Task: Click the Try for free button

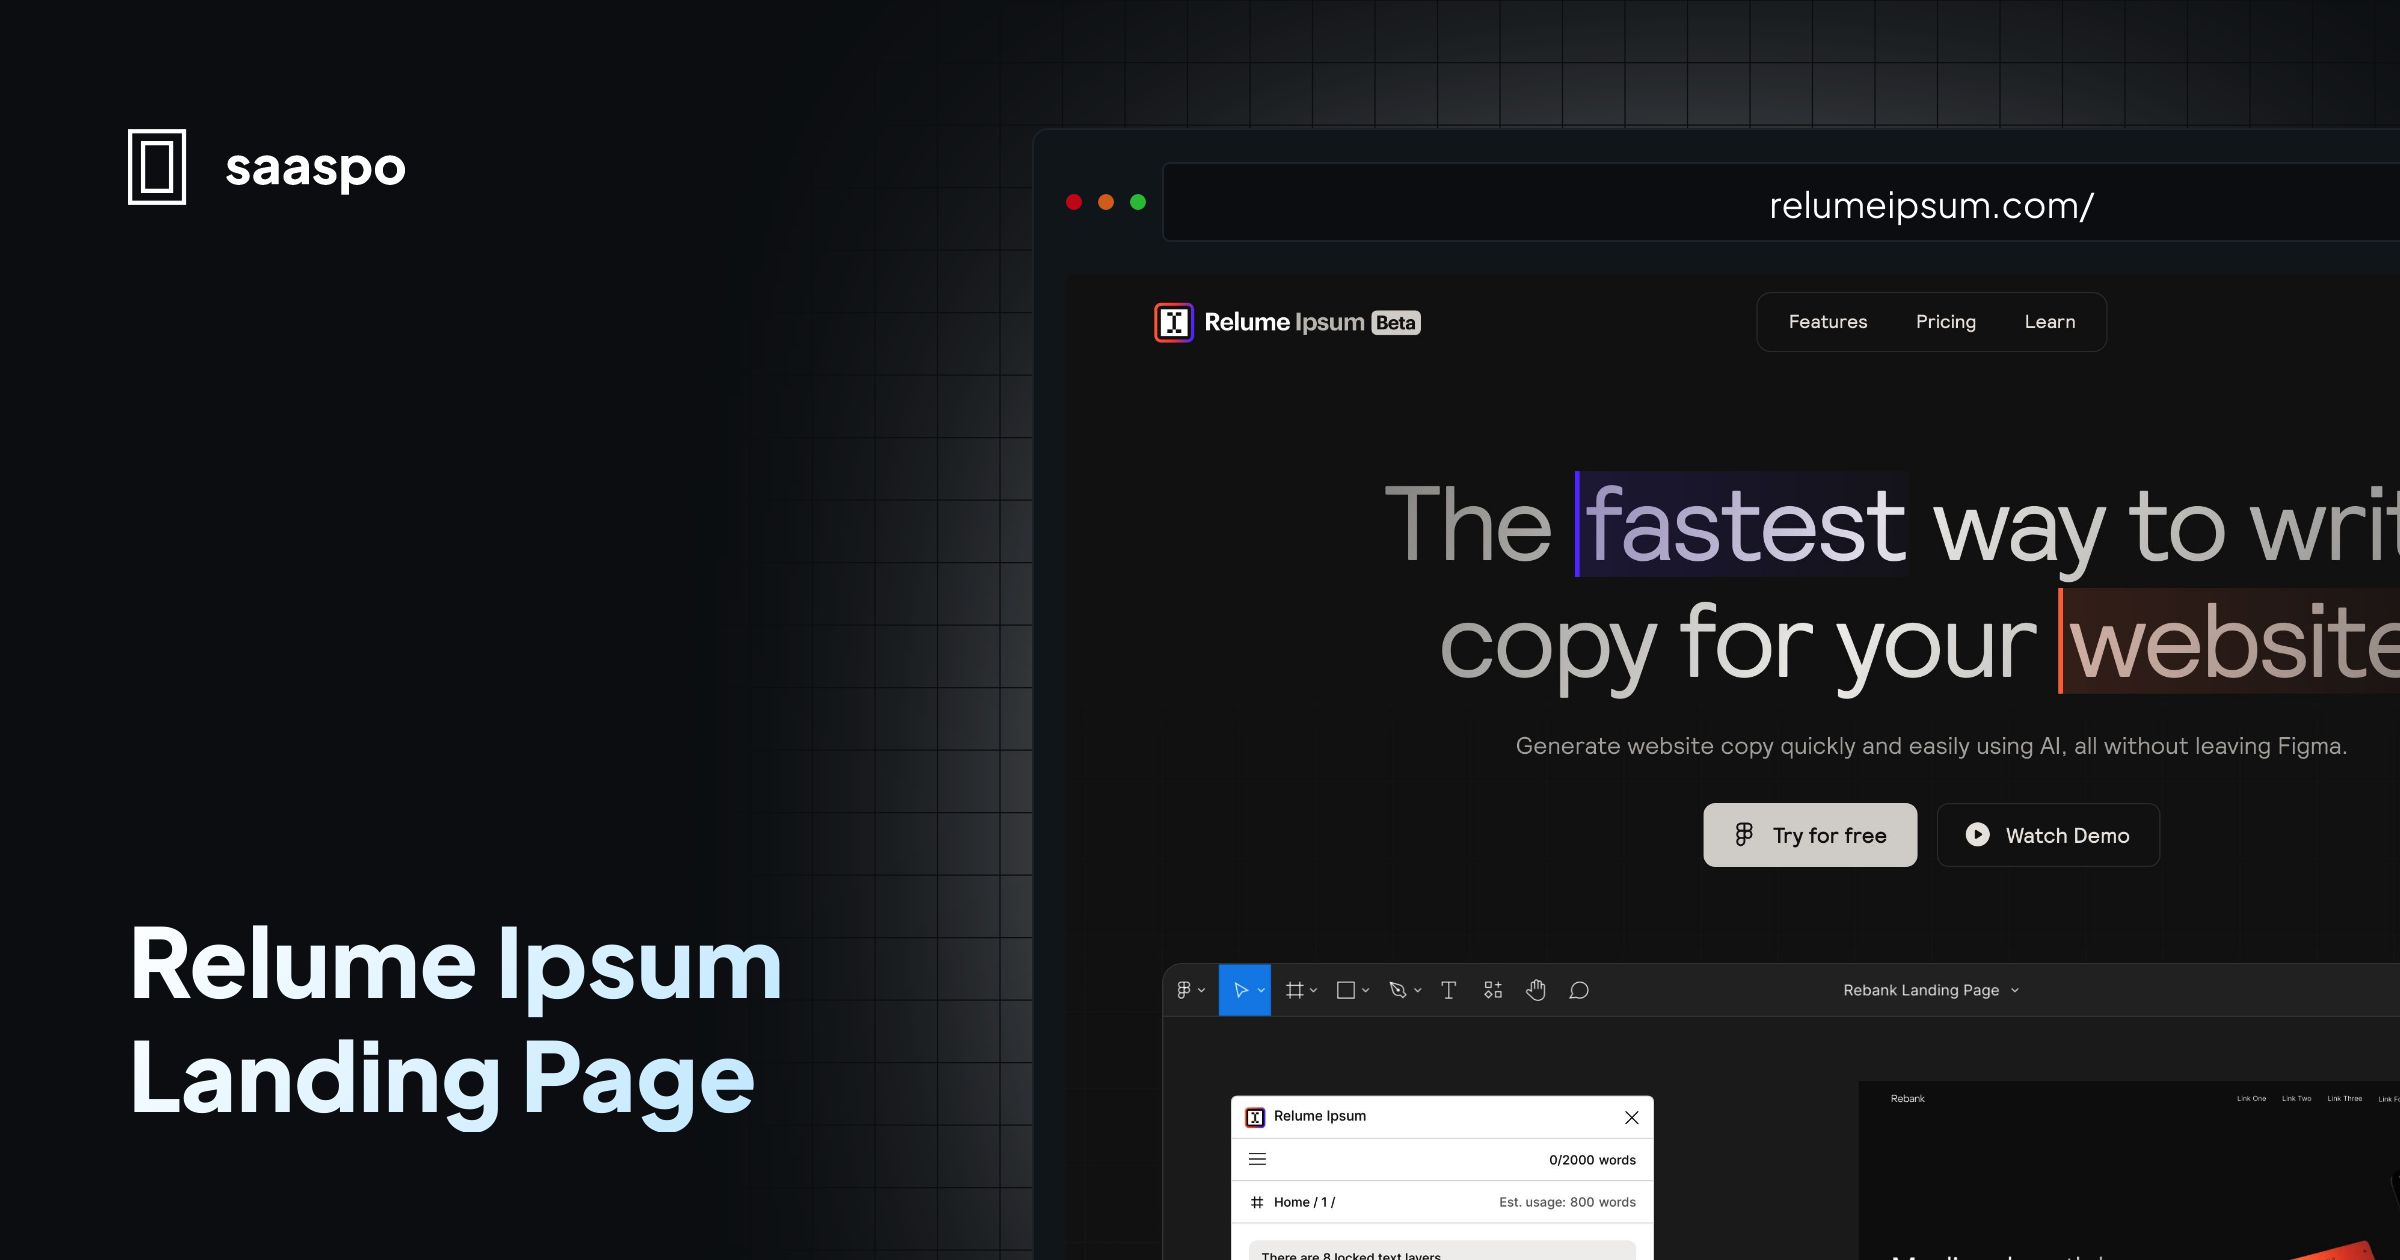Action: (1810, 835)
